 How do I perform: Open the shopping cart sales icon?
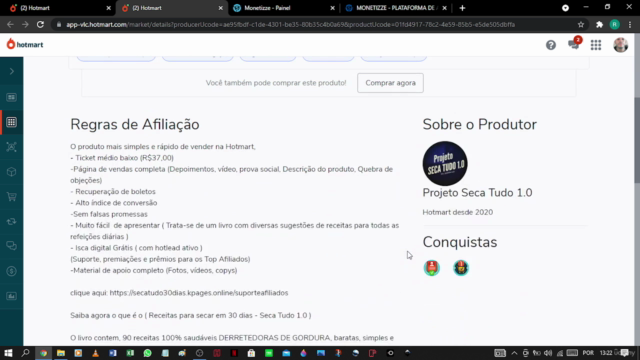(x=11, y=197)
